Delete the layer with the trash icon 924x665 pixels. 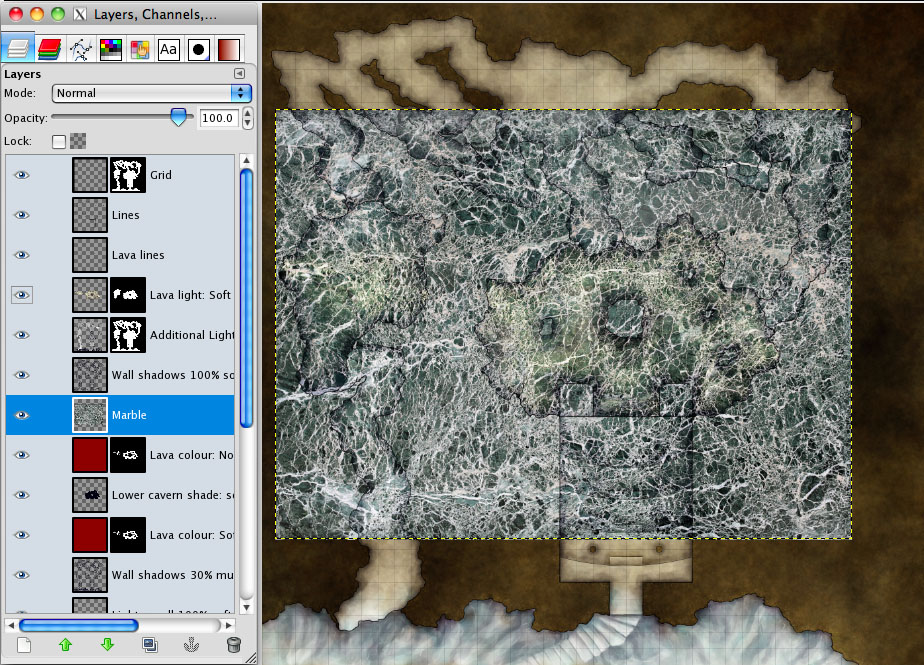[x=233, y=645]
